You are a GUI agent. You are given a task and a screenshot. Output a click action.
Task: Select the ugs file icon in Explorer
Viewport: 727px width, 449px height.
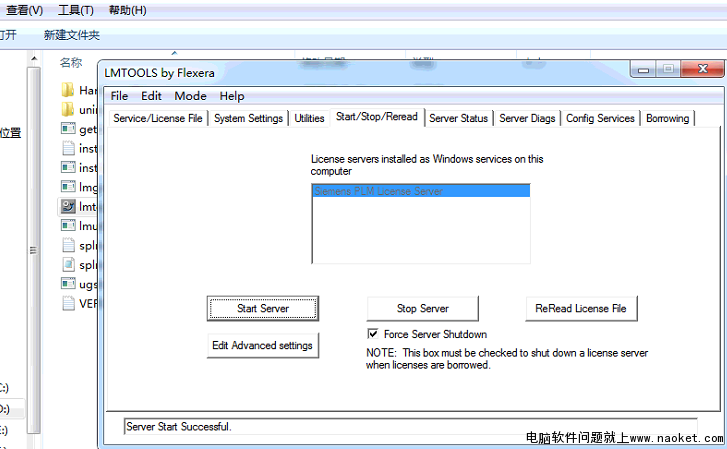[x=68, y=283]
